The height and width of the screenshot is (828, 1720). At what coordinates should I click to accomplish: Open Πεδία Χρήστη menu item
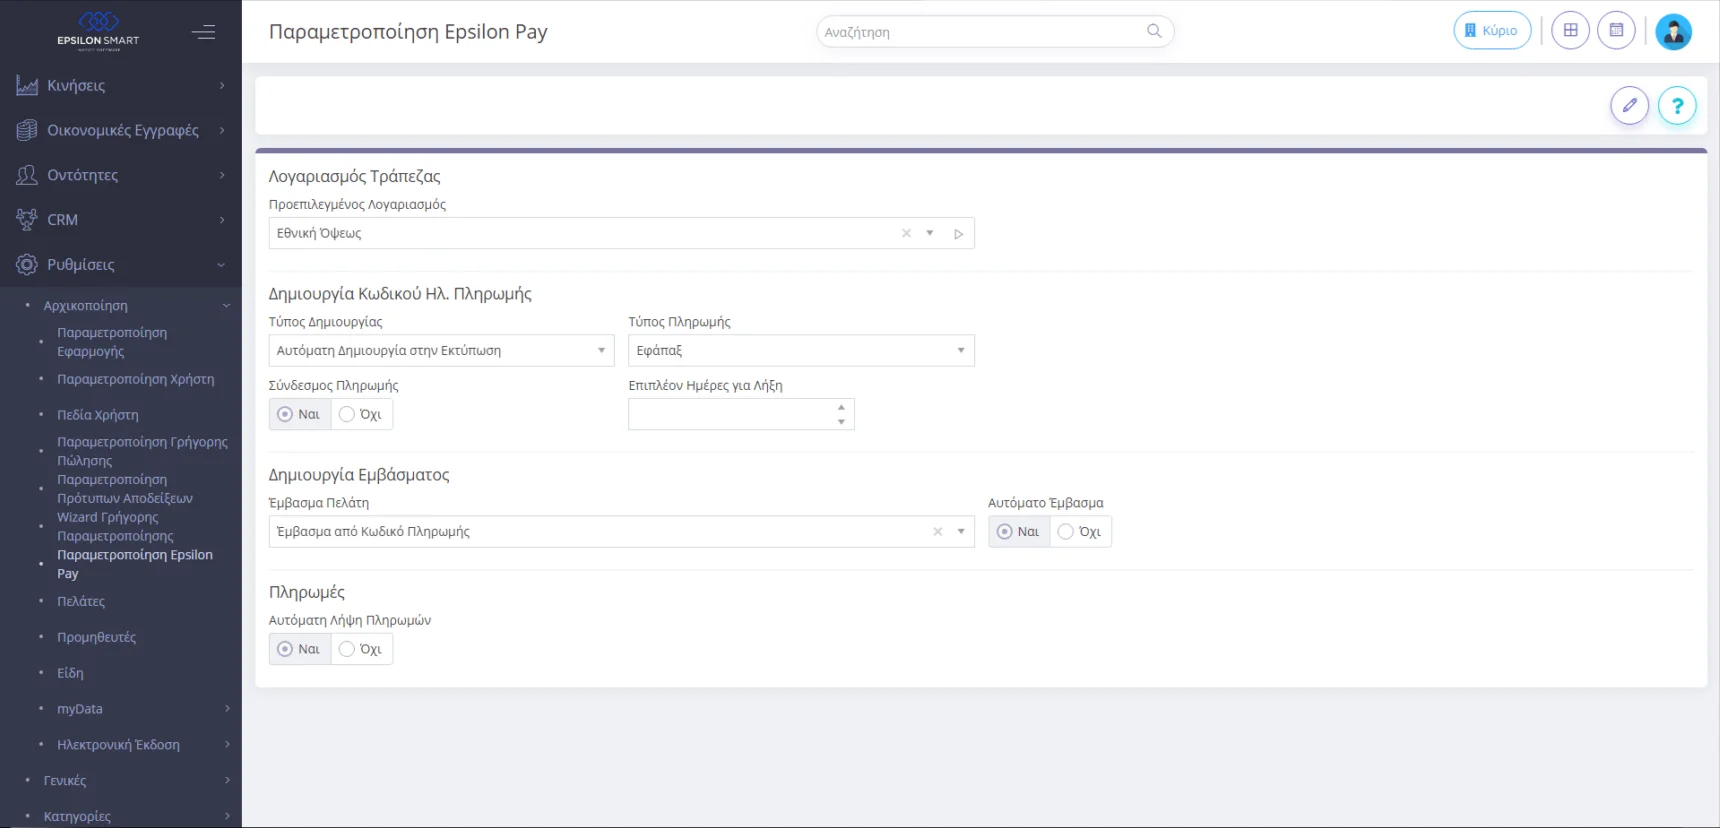[98, 415]
